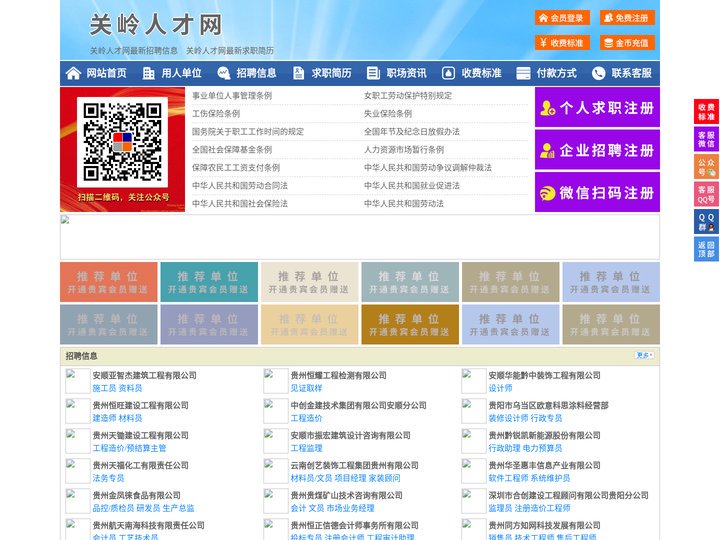720x540 pixels.
Task: Open 职场资讯 navigation item
Action: tap(406, 73)
